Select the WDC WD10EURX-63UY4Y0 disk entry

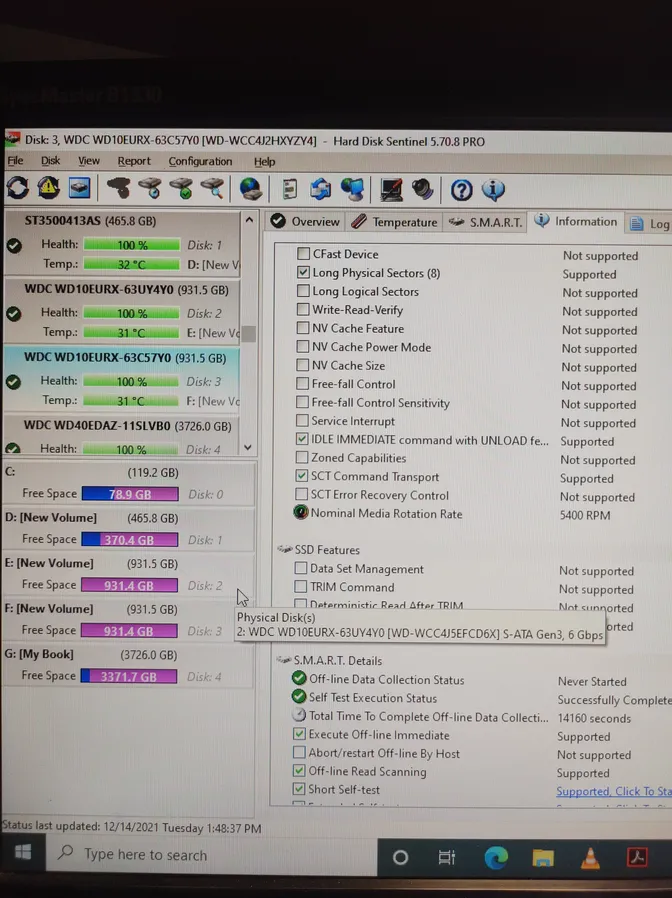(x=122, y=310)
